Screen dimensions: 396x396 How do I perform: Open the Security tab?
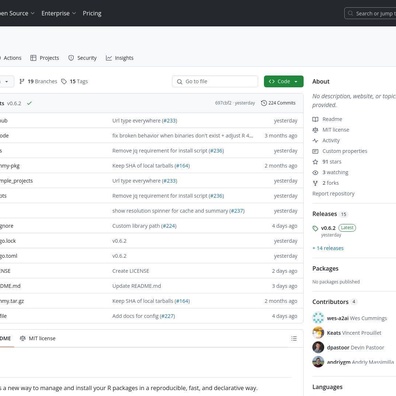click(x=82, y=58)
